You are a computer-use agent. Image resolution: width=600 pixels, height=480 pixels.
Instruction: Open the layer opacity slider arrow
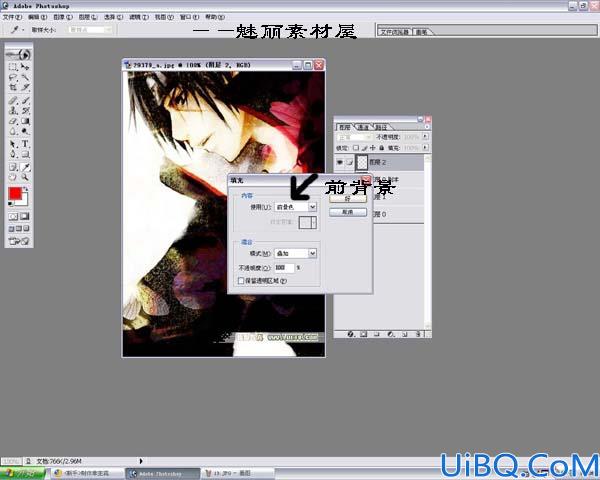pyautogui.click(x=425, y=137)
